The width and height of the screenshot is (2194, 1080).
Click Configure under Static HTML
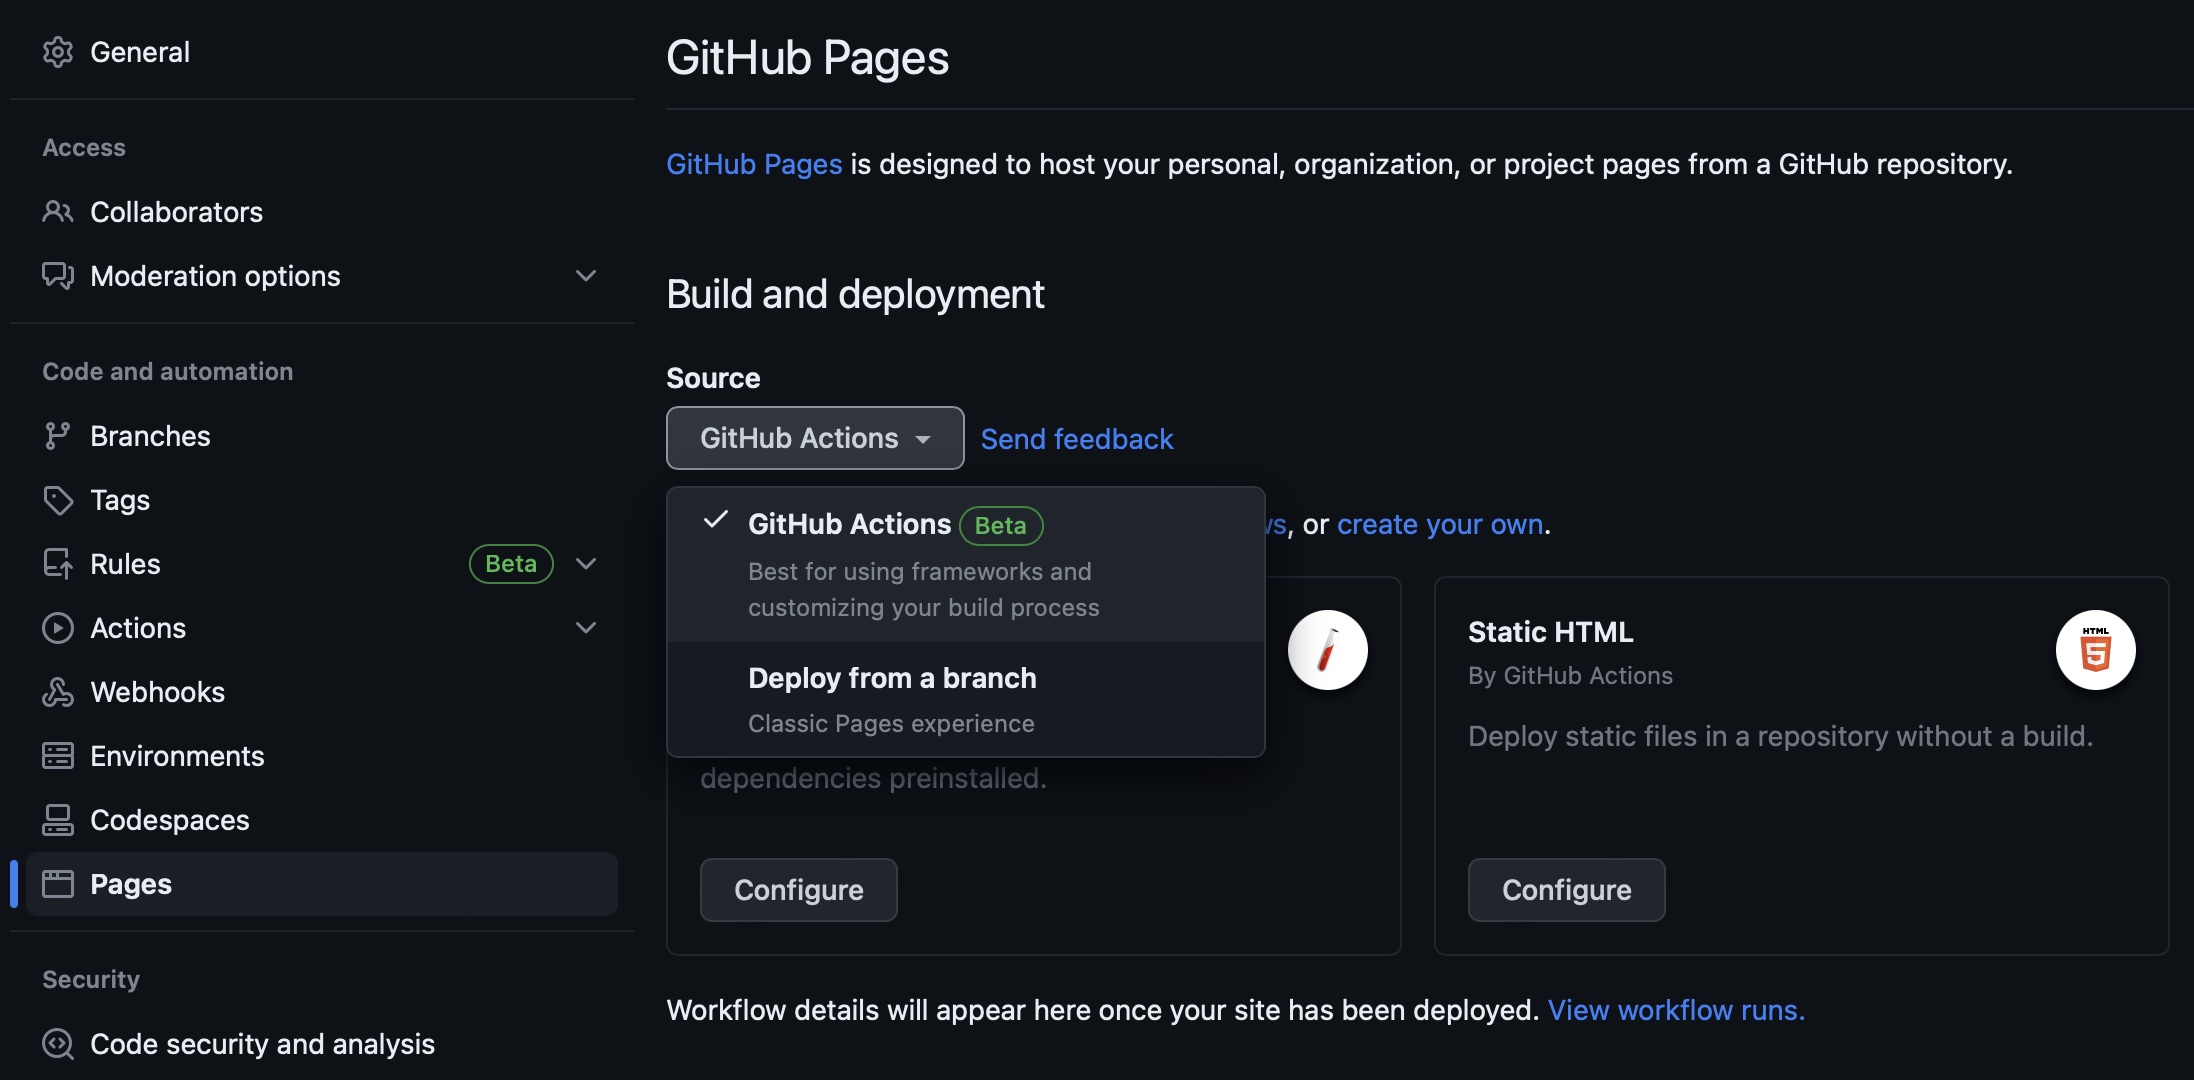coord(1565,890)
